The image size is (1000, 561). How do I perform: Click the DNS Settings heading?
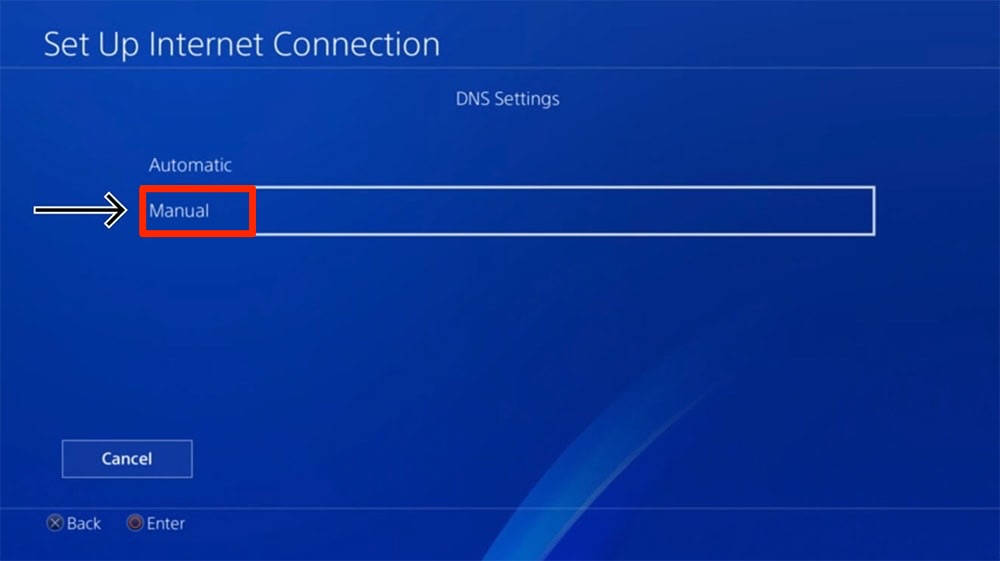[508, 99]
